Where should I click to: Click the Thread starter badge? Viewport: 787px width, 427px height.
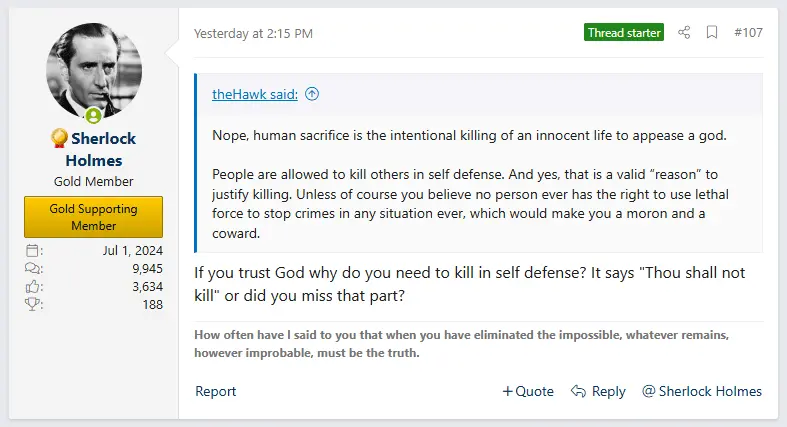pos(624,33)
